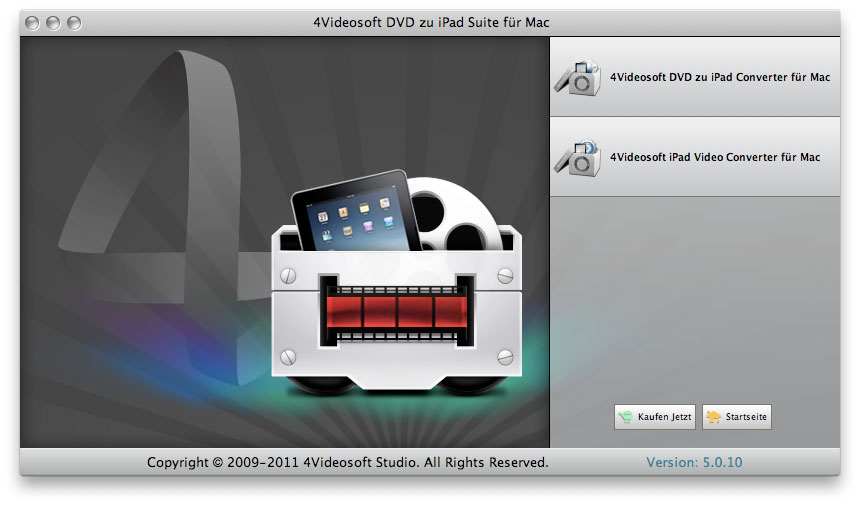Click the house icon on Startseite

point(714,418)
